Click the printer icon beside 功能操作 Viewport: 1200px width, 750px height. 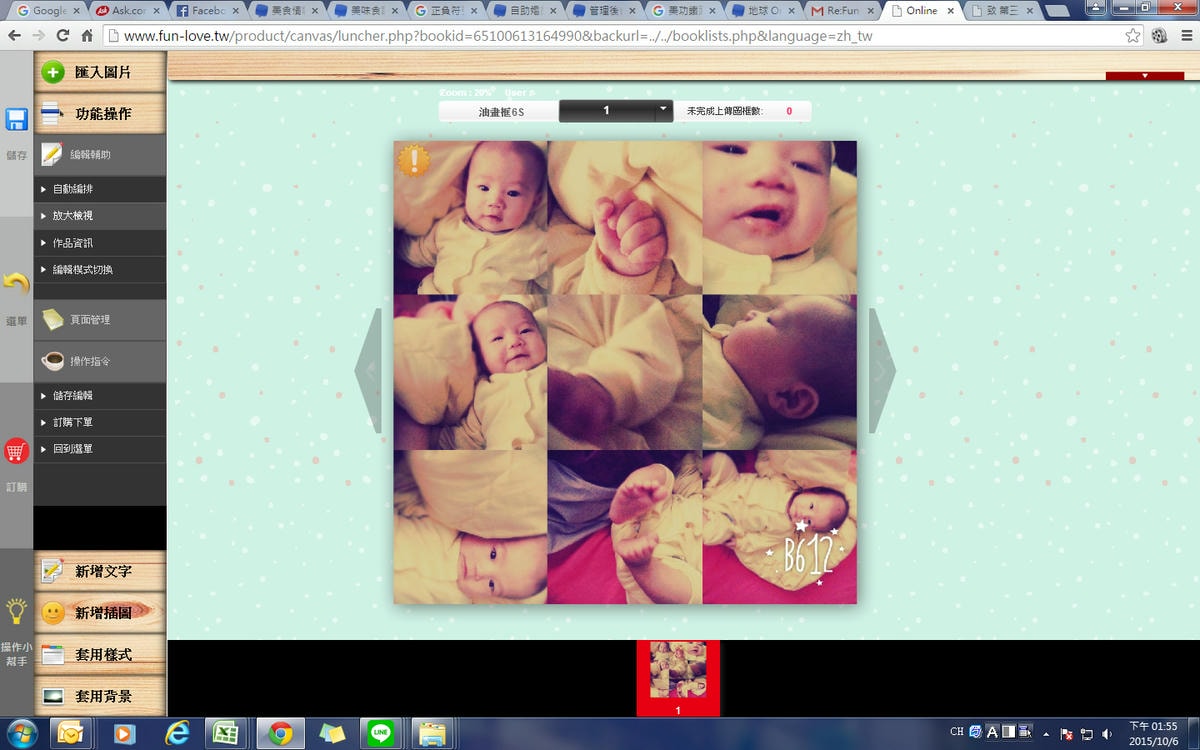click(53, 113)
